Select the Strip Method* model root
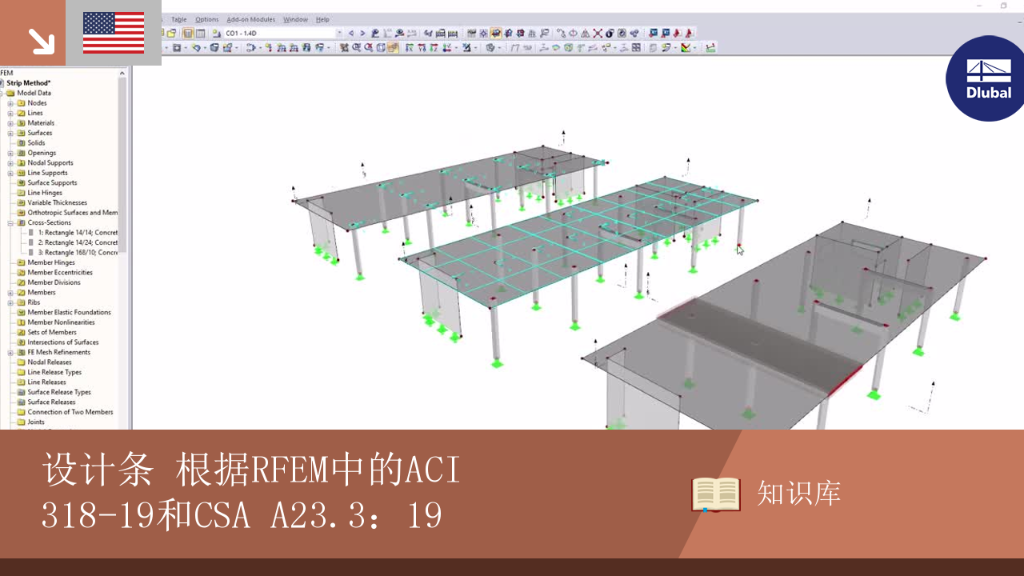The width and height of the screenshot is (1024, 576). pyautogui.click(x=28, y=83)
